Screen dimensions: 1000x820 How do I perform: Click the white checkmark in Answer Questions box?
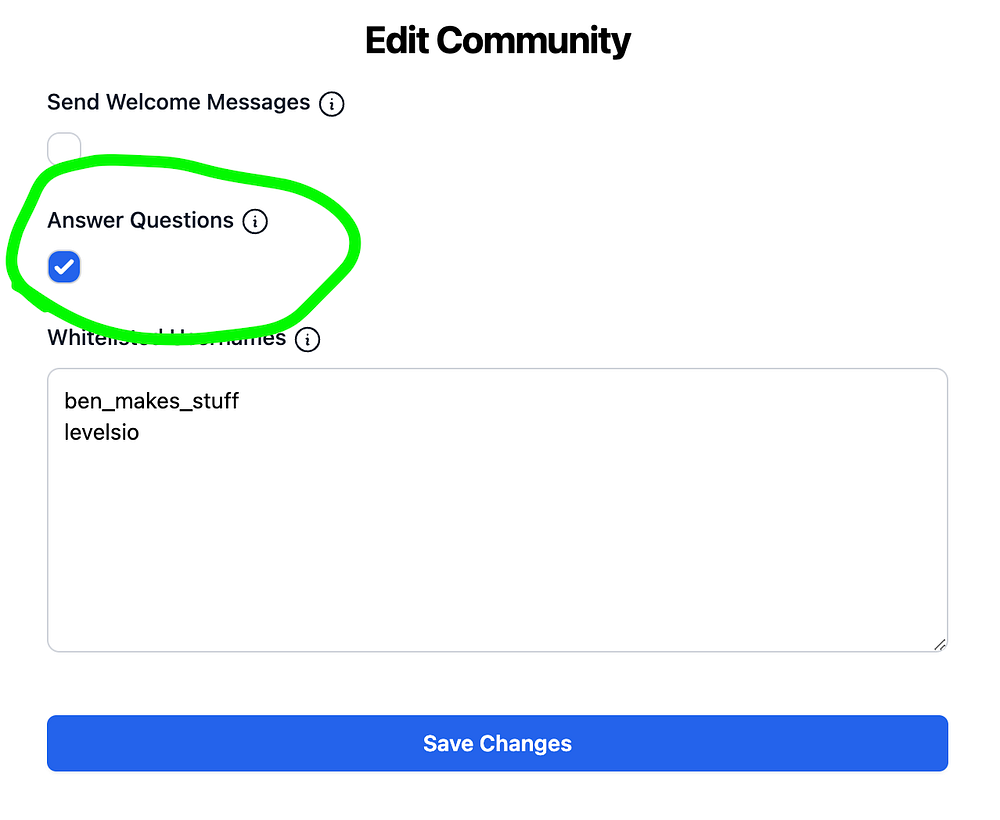(64, 267)
